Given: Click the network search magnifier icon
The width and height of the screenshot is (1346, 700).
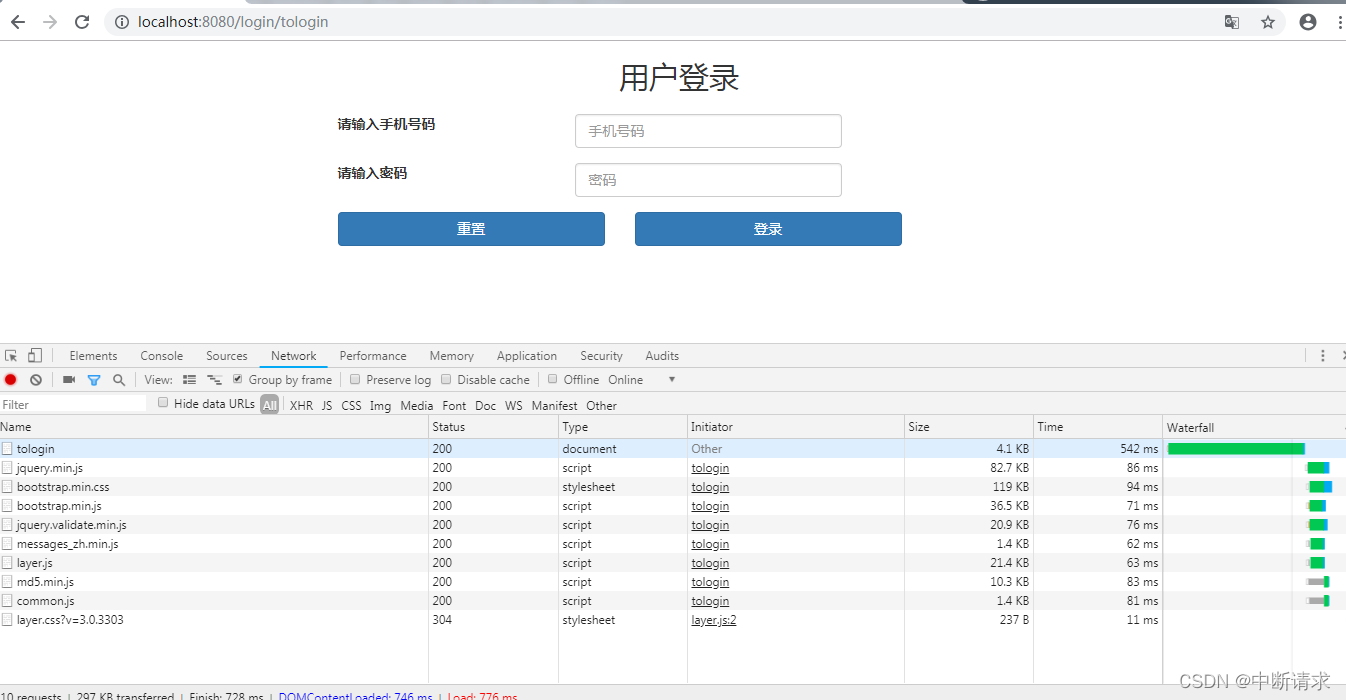Looking at the screenshot, I should [x=119, y=379].
